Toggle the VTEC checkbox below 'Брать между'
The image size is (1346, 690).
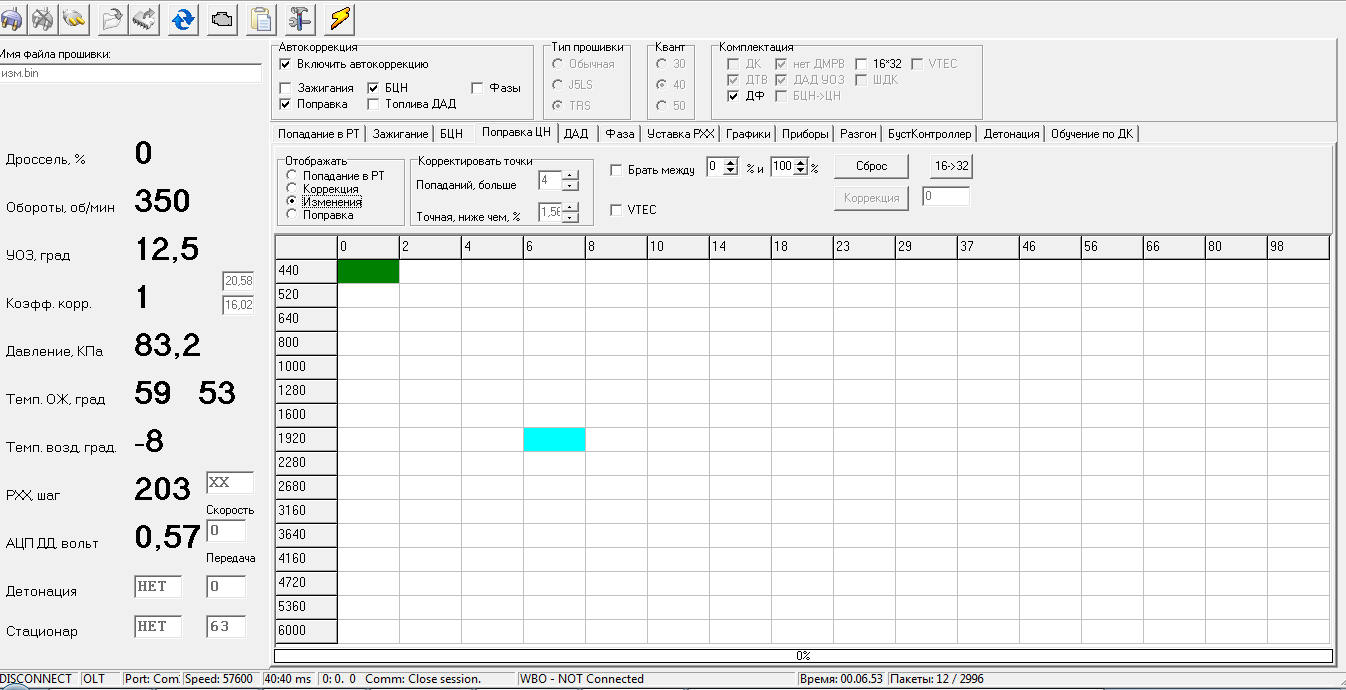616,210
